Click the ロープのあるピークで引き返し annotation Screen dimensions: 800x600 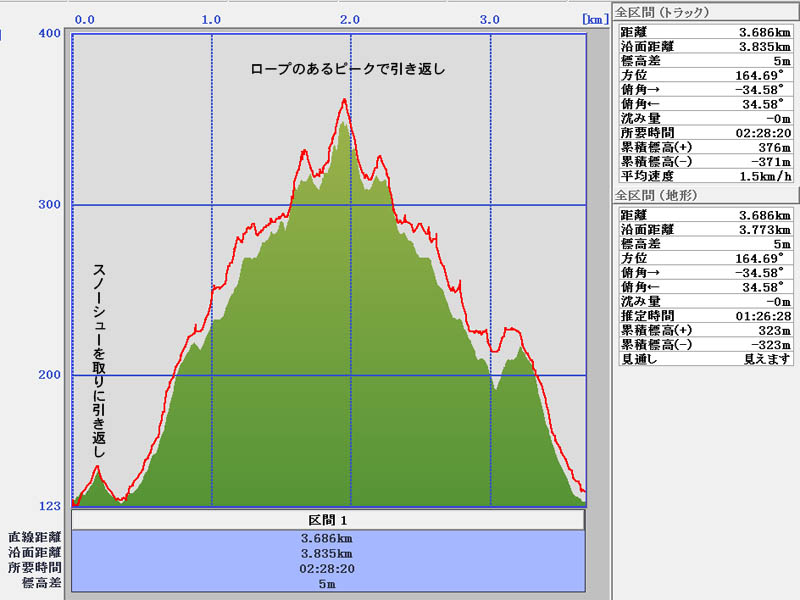tap(347, 70)
